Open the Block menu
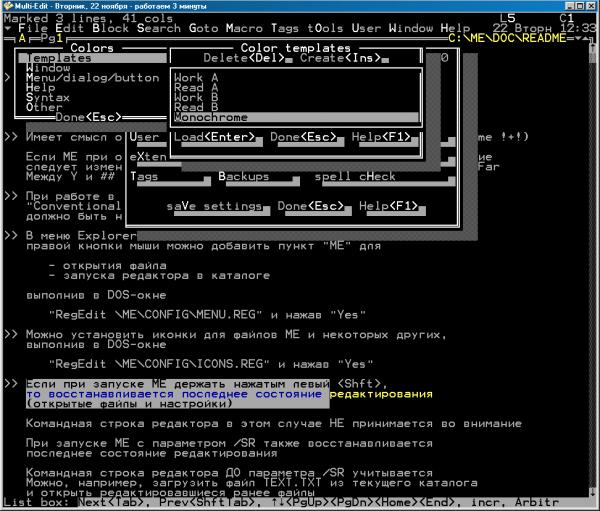Viewport: 600px width, 511px height. click(x=111, y=28)
